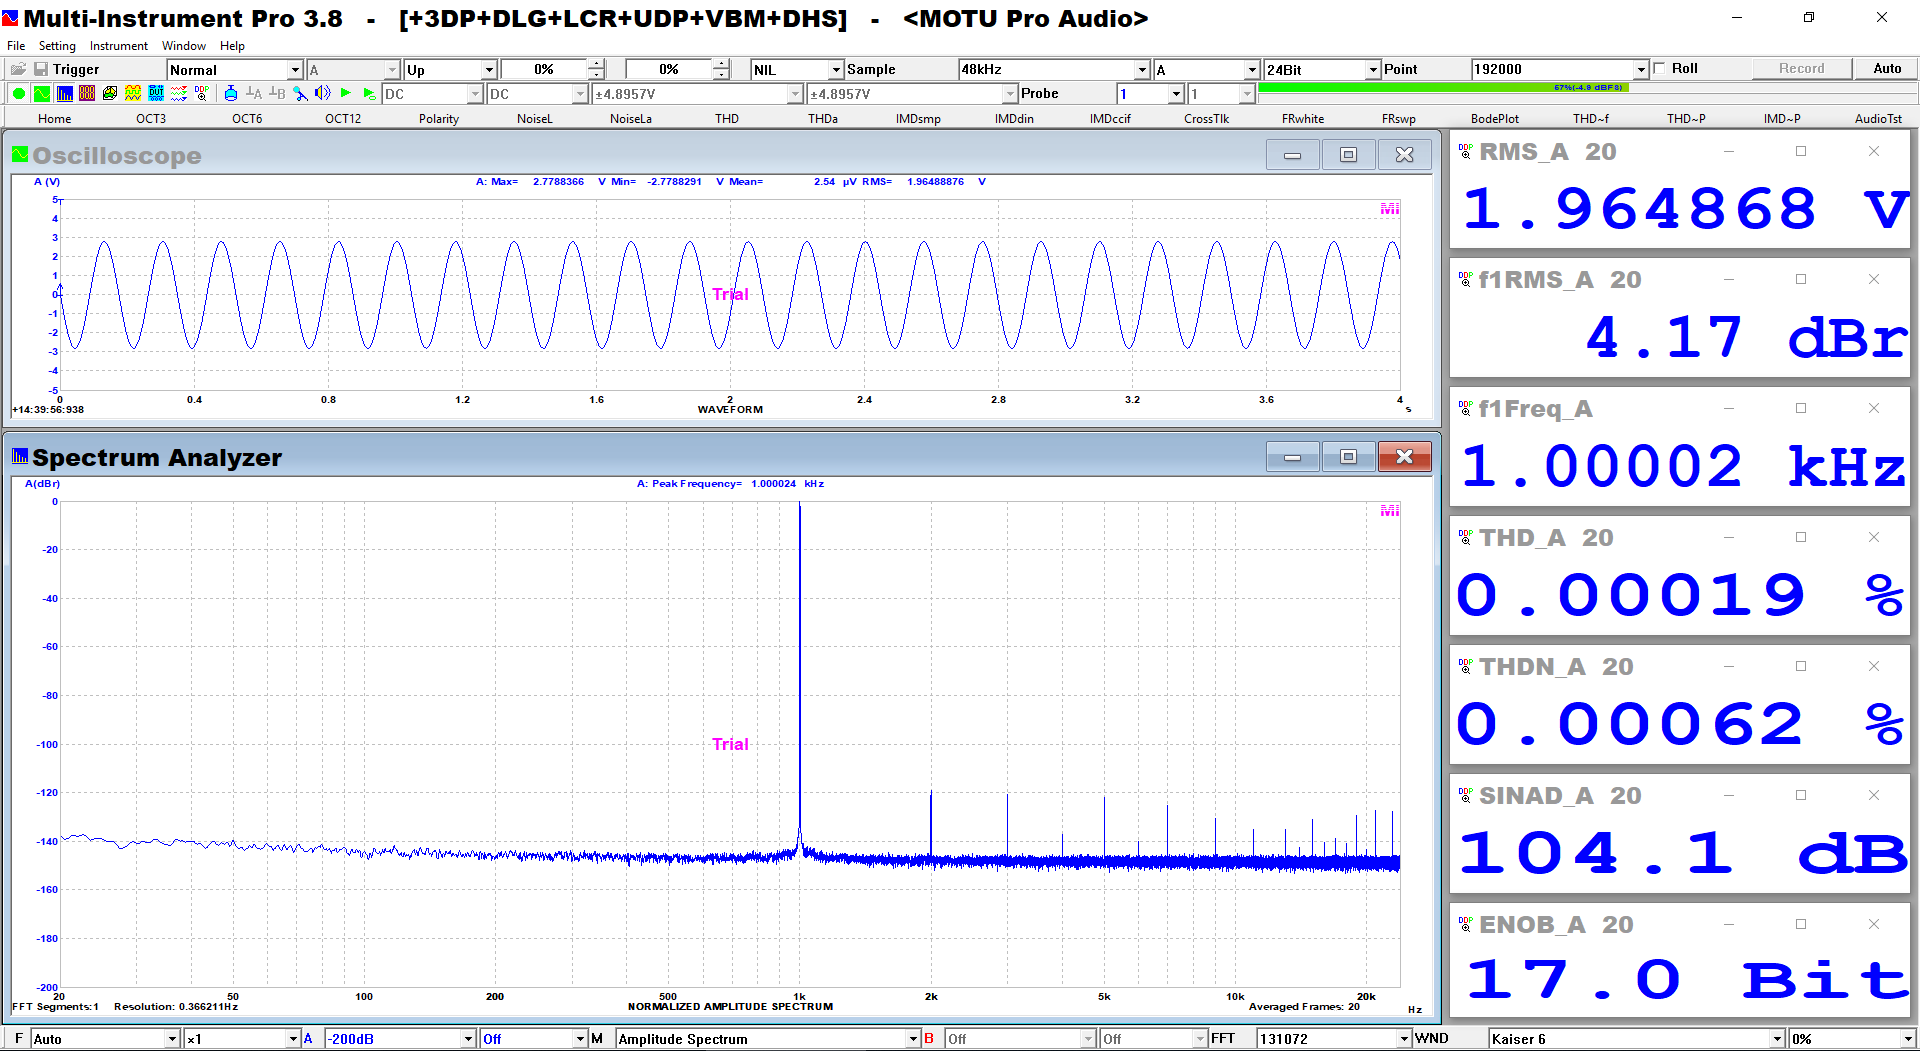This screenshot has height=1051, width=1920.
Task: Open the Amplitude Spectrum mode dropdown
Action: [x=768, y=1039]
